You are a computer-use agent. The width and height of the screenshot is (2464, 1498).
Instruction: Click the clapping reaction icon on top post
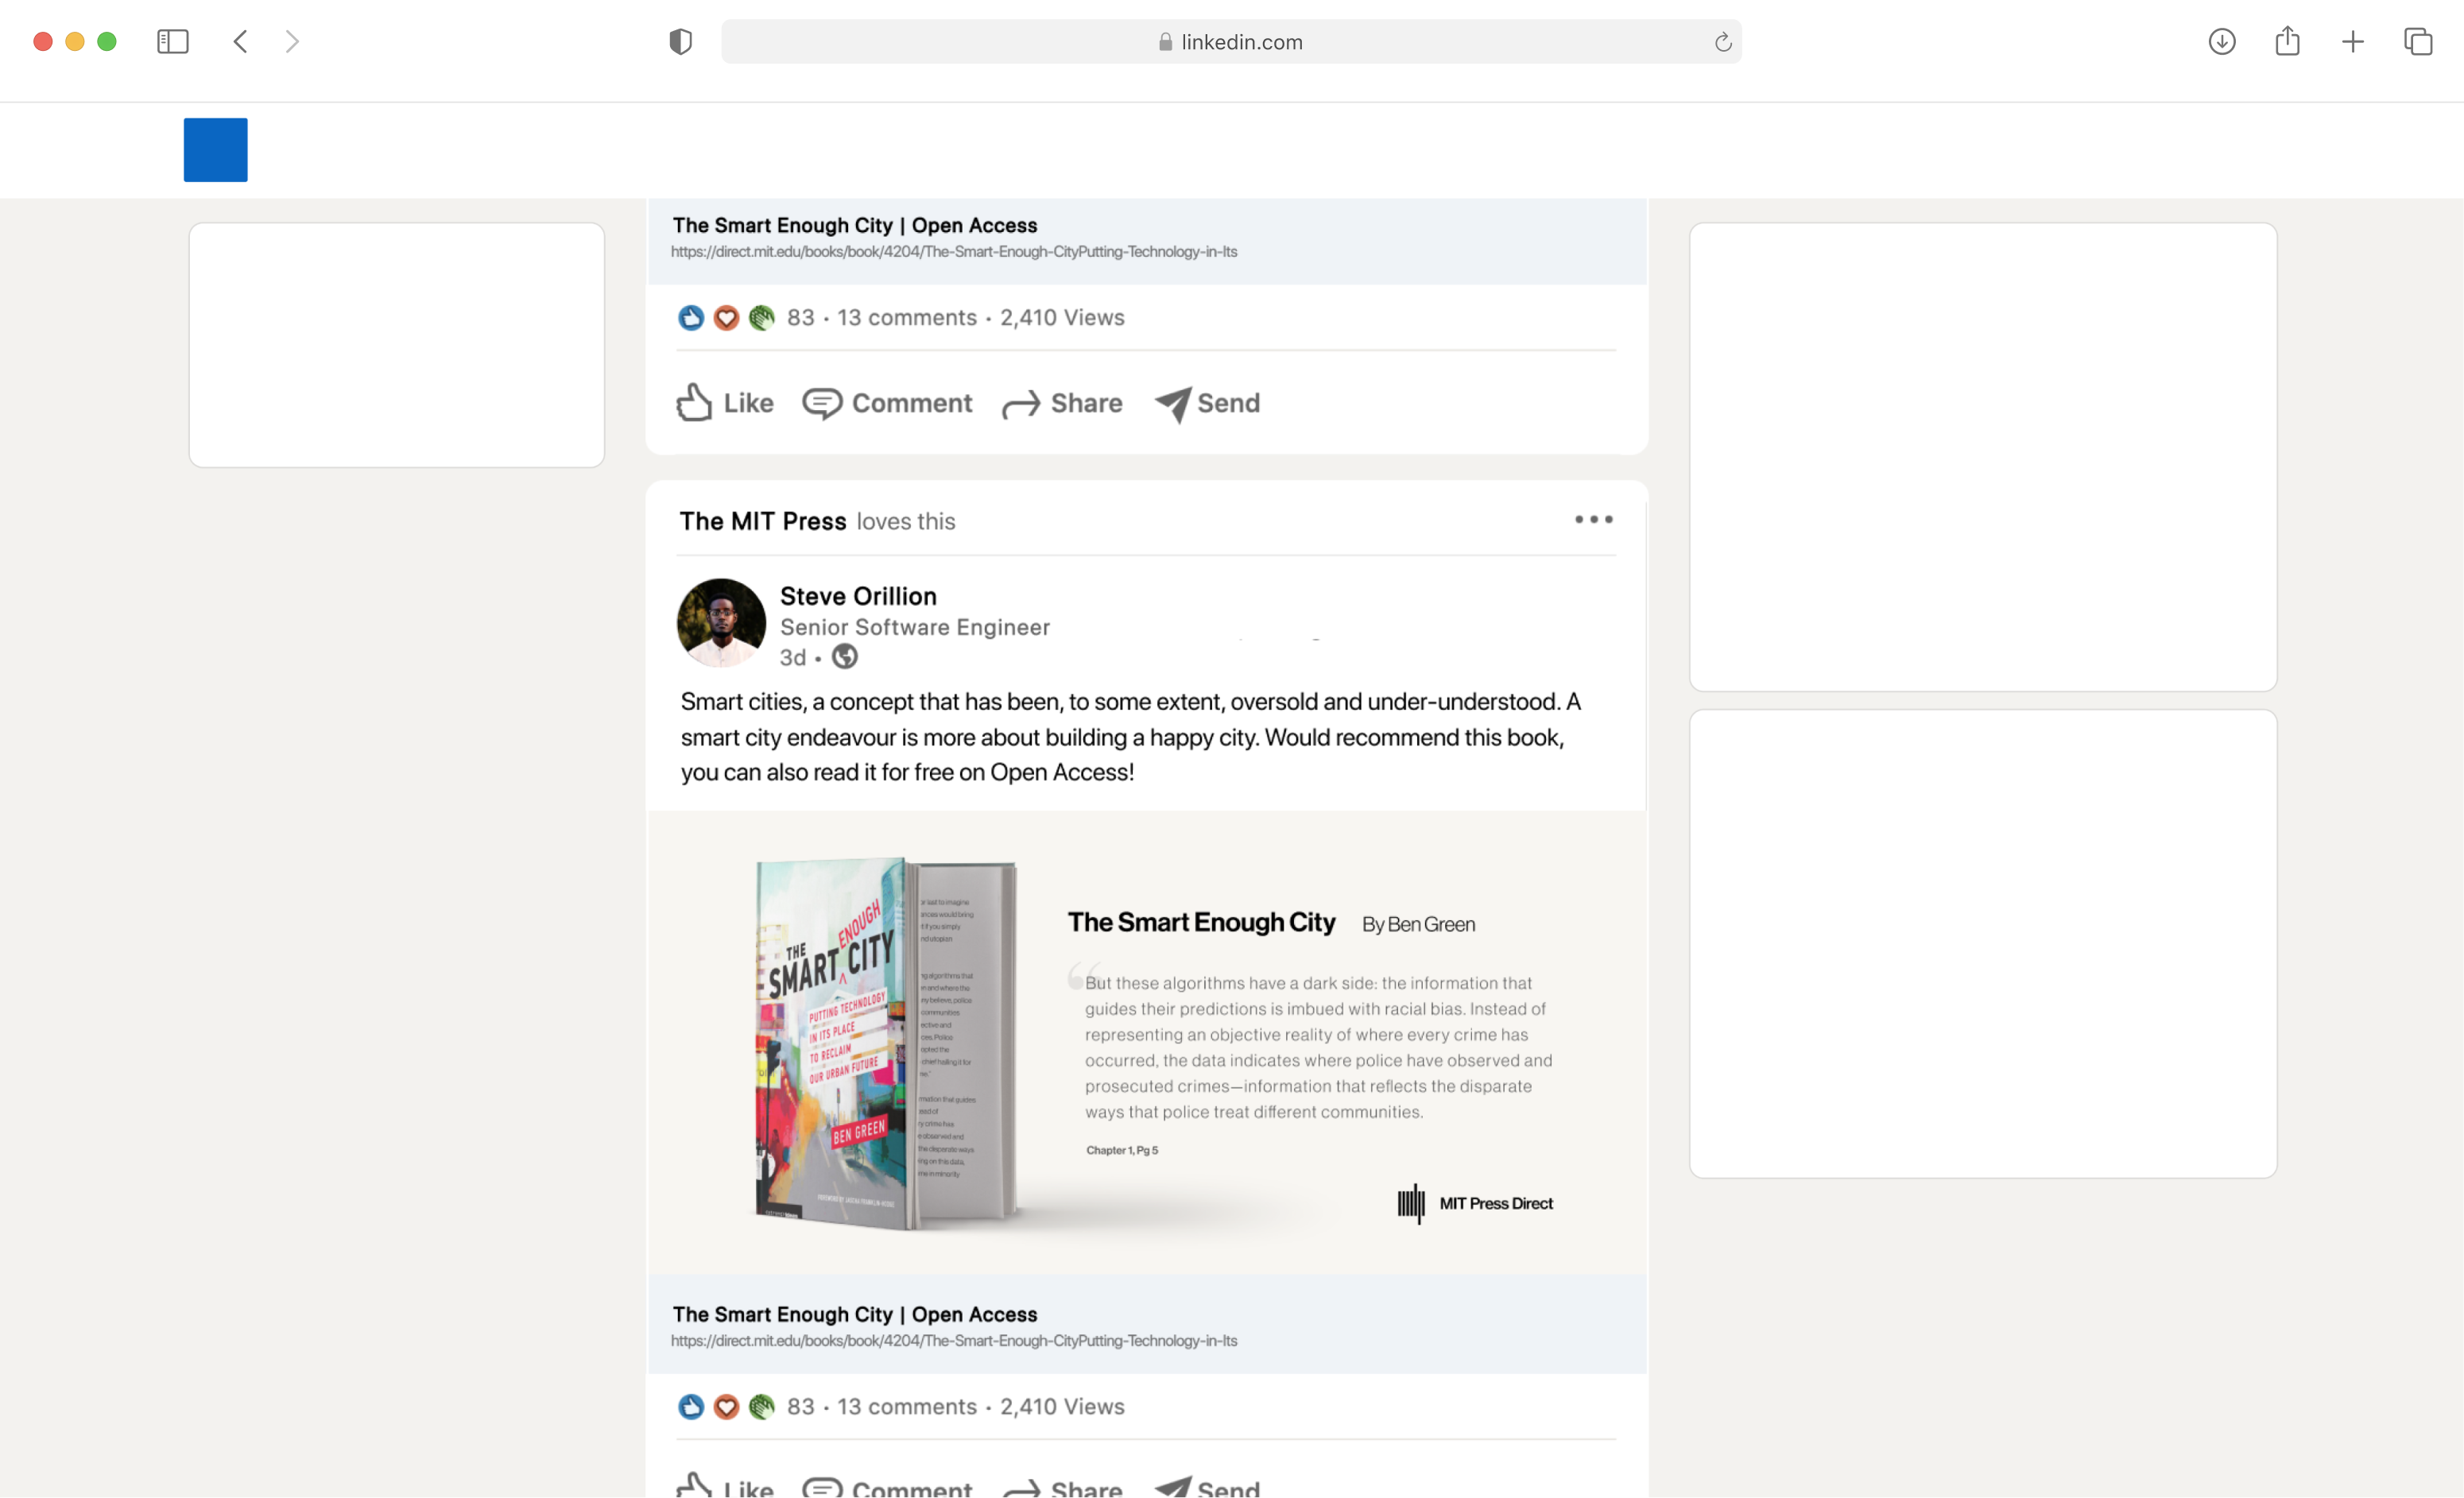pyautogui.click(x=761, y=317)
